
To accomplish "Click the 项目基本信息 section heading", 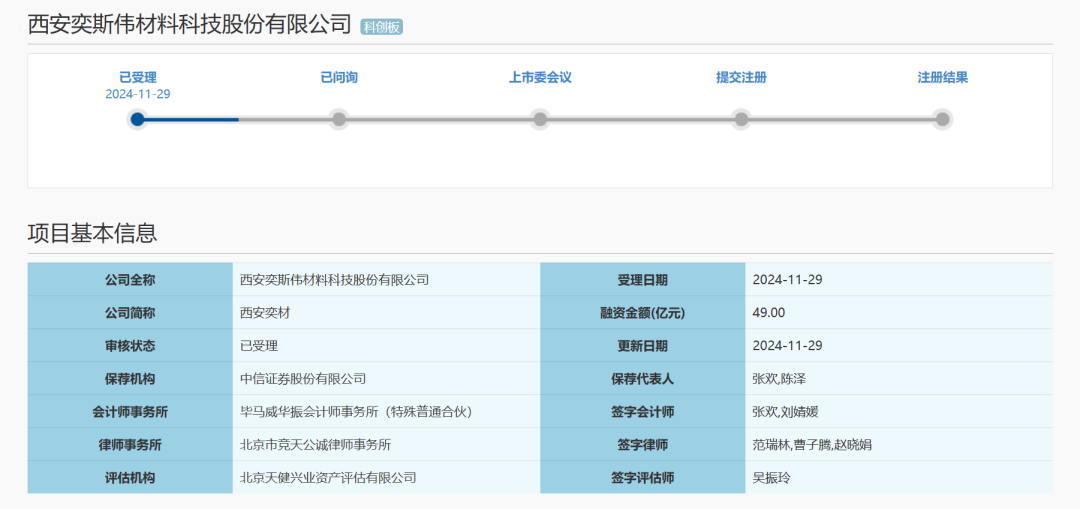I will point(92,233).
